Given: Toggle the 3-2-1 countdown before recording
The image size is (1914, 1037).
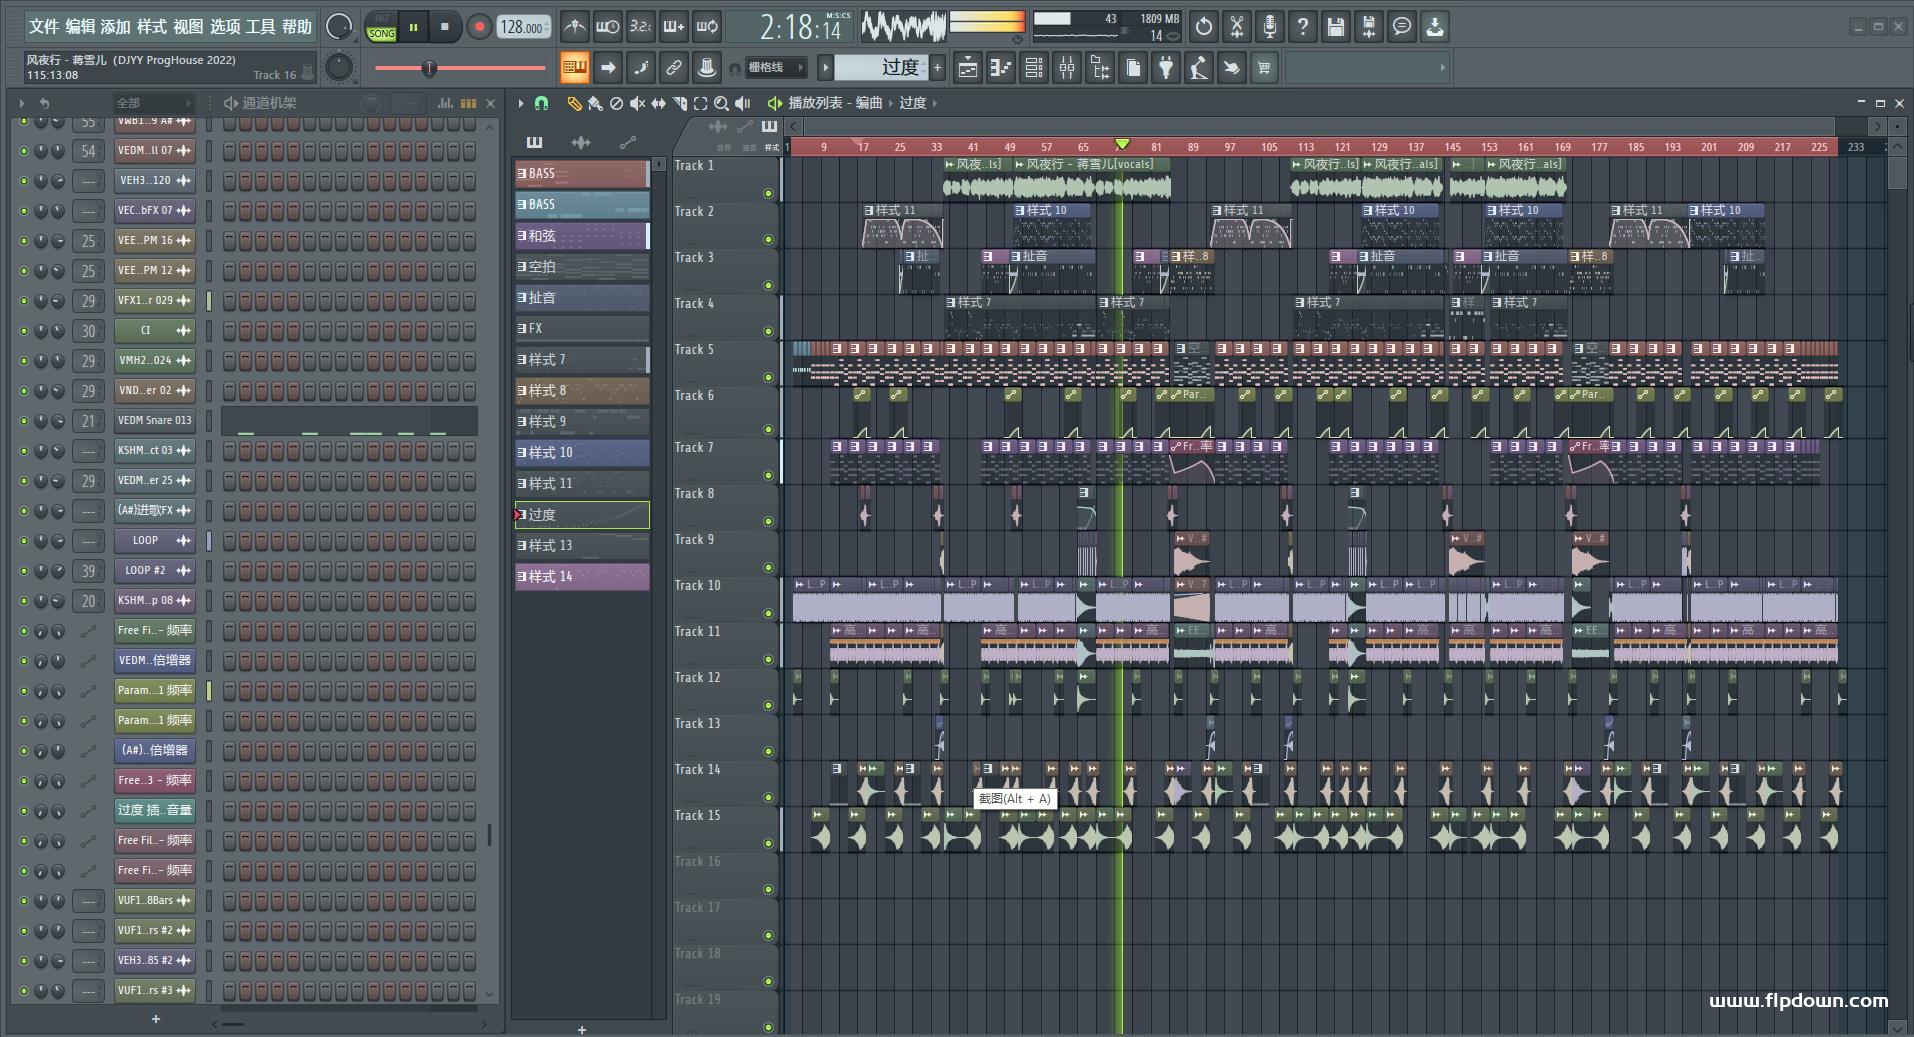Looking at the screenshot, I should pyautogui.click(x=641, y=27).
